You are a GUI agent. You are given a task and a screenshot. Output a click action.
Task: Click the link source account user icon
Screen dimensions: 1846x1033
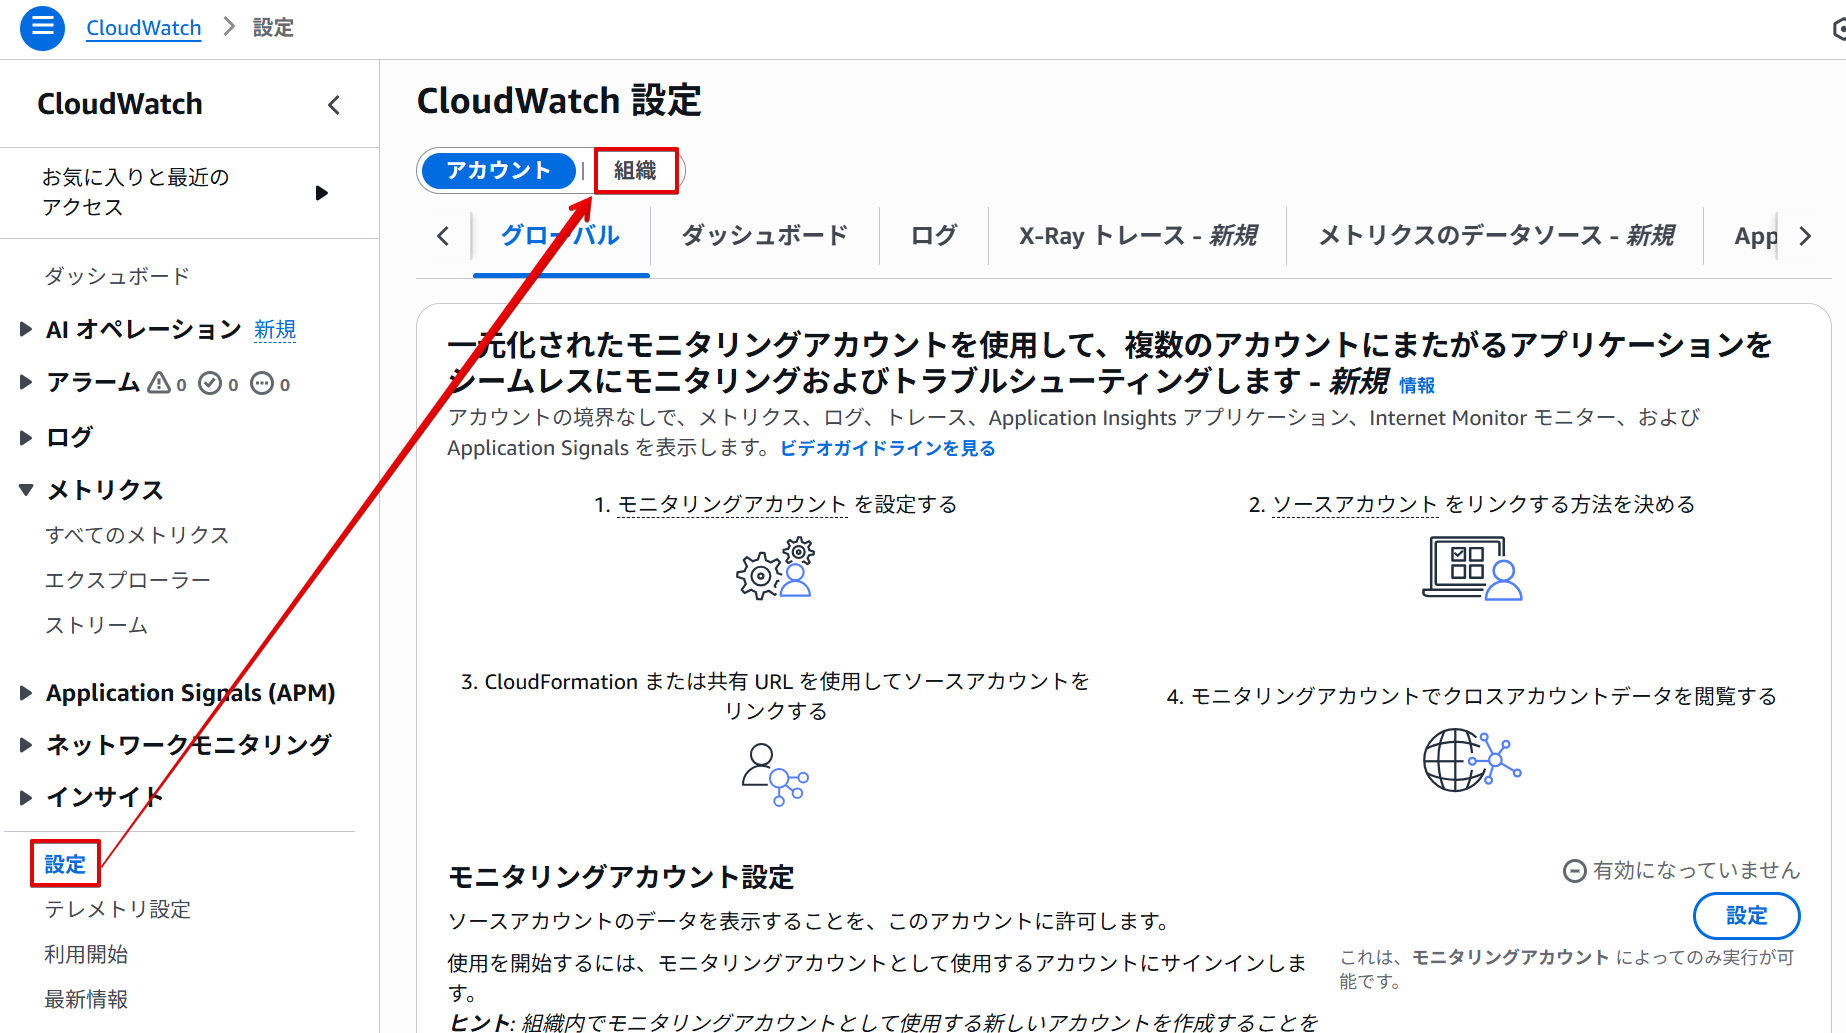click(775, 774)
